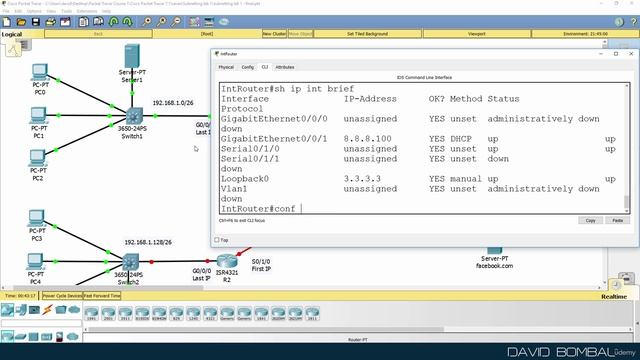640x360 pixels.
Task: Open the drawing palette icon
Action: click(194, 22)
